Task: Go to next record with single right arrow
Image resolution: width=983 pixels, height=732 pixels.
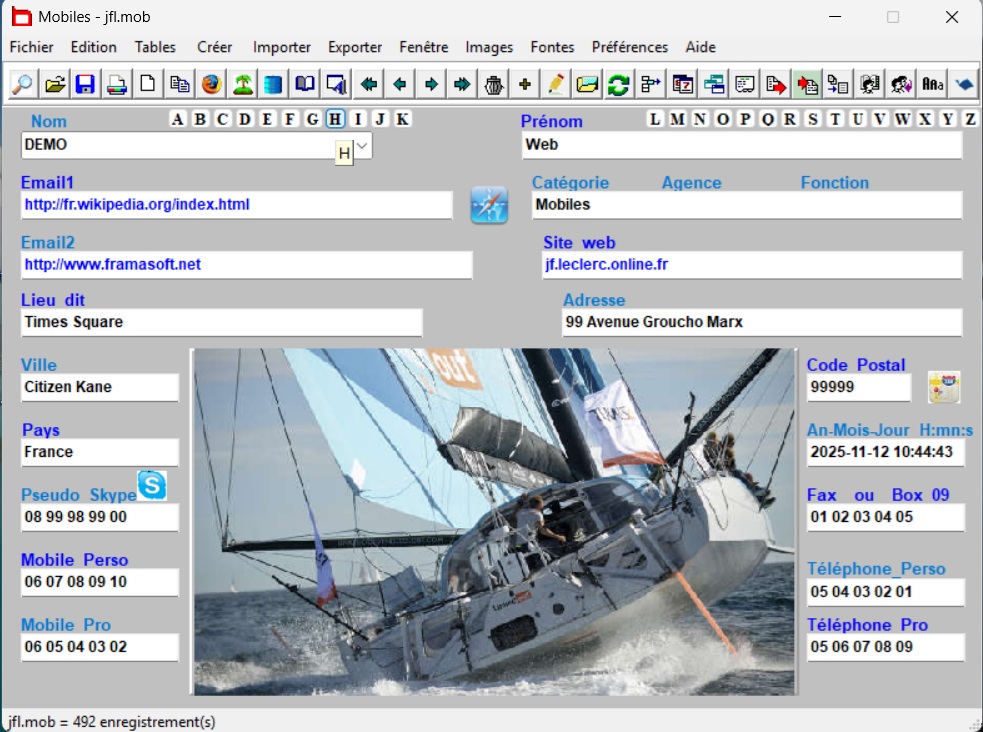Action: (x=431, y=84)
